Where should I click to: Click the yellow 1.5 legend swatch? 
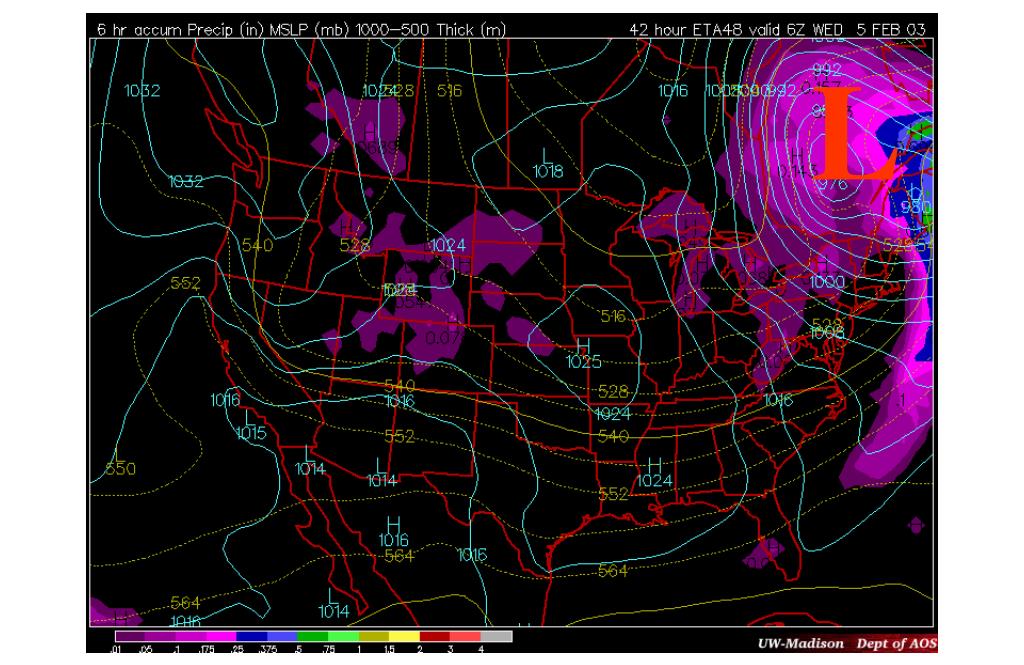(404, 636)
